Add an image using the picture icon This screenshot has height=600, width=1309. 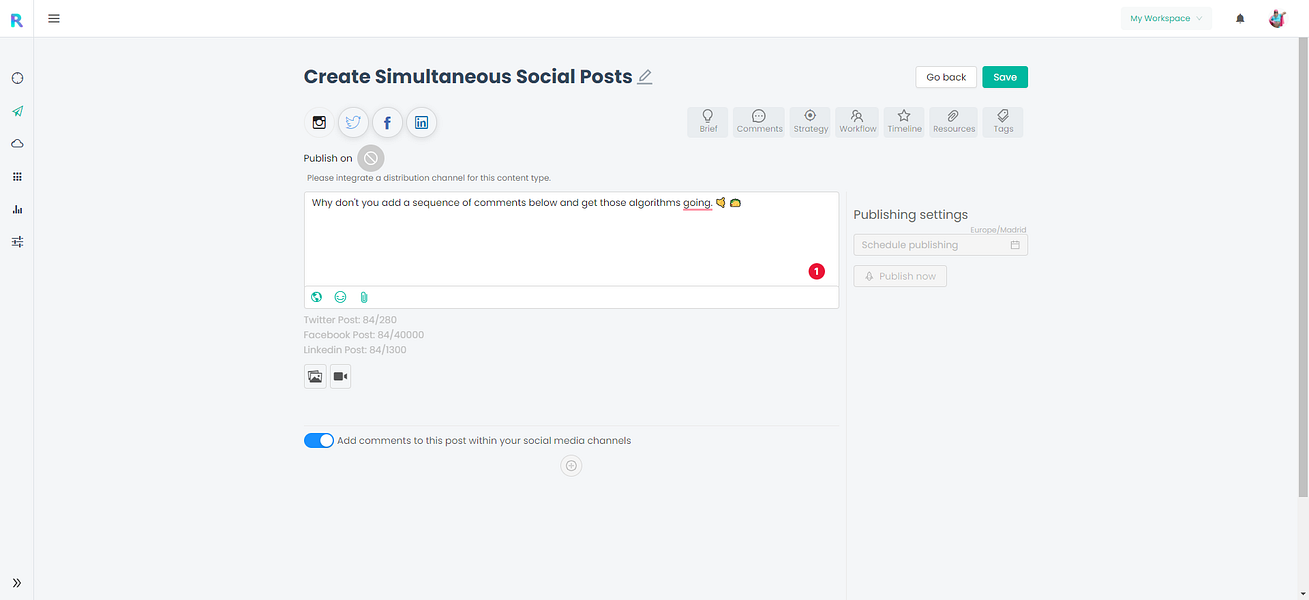[315, 376]
